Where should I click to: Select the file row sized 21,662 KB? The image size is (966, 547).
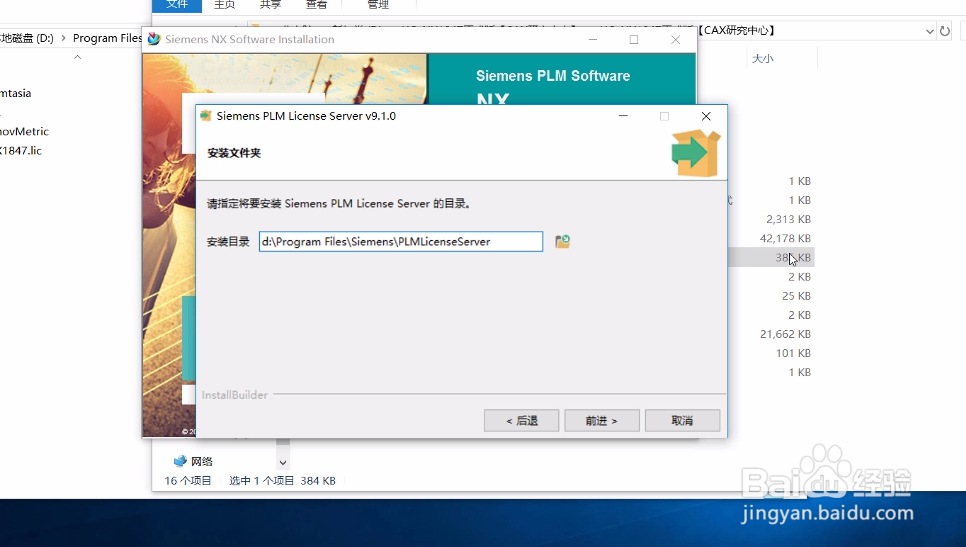[x=785, y=334]
